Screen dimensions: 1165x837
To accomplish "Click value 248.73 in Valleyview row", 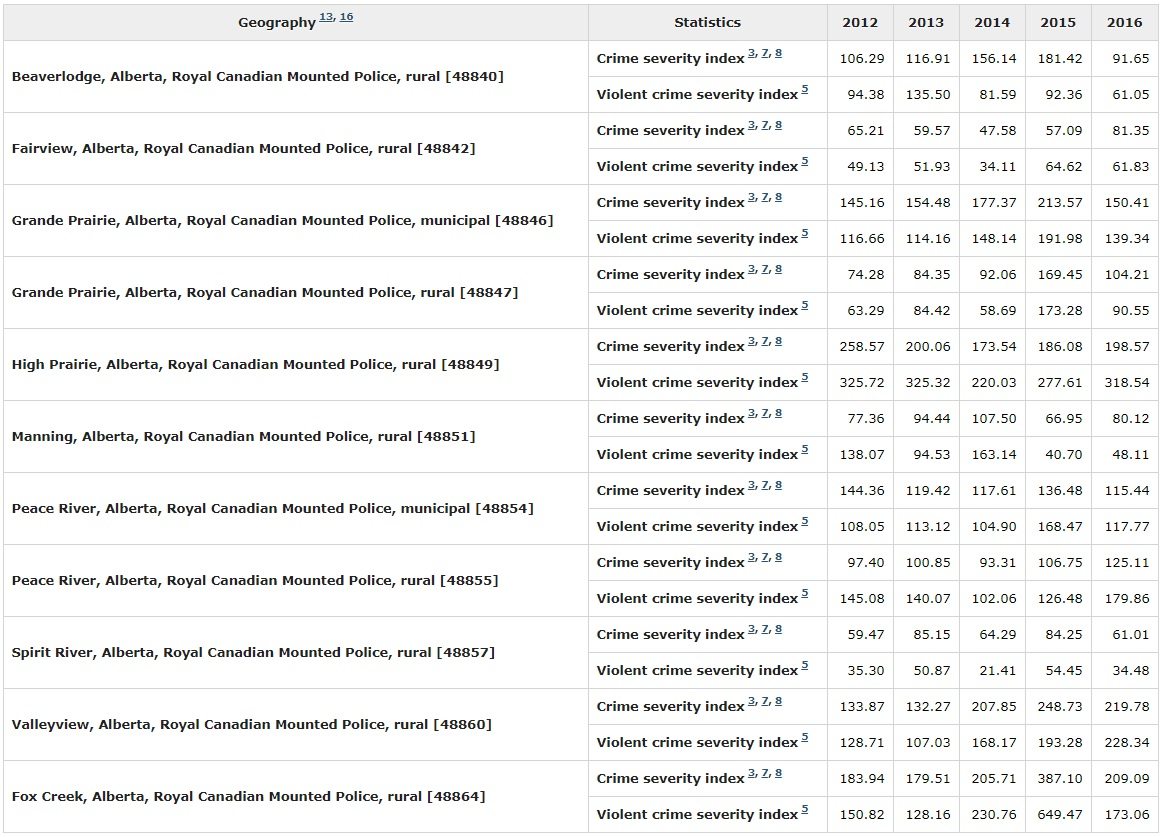I will (x=1060, y=706).
